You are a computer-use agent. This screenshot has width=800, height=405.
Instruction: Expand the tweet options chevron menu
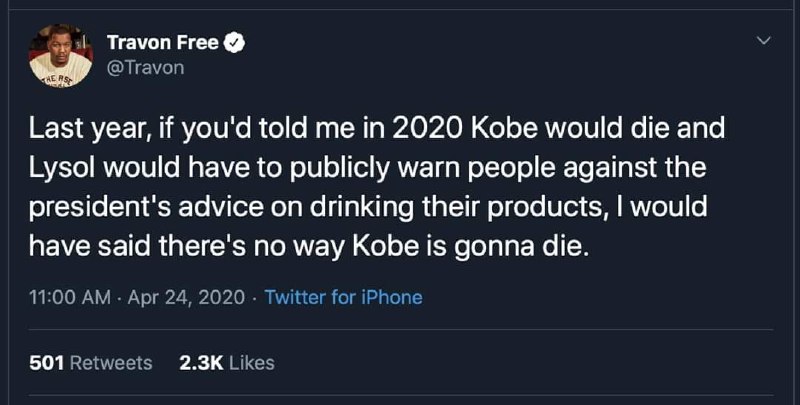point(763,40)
